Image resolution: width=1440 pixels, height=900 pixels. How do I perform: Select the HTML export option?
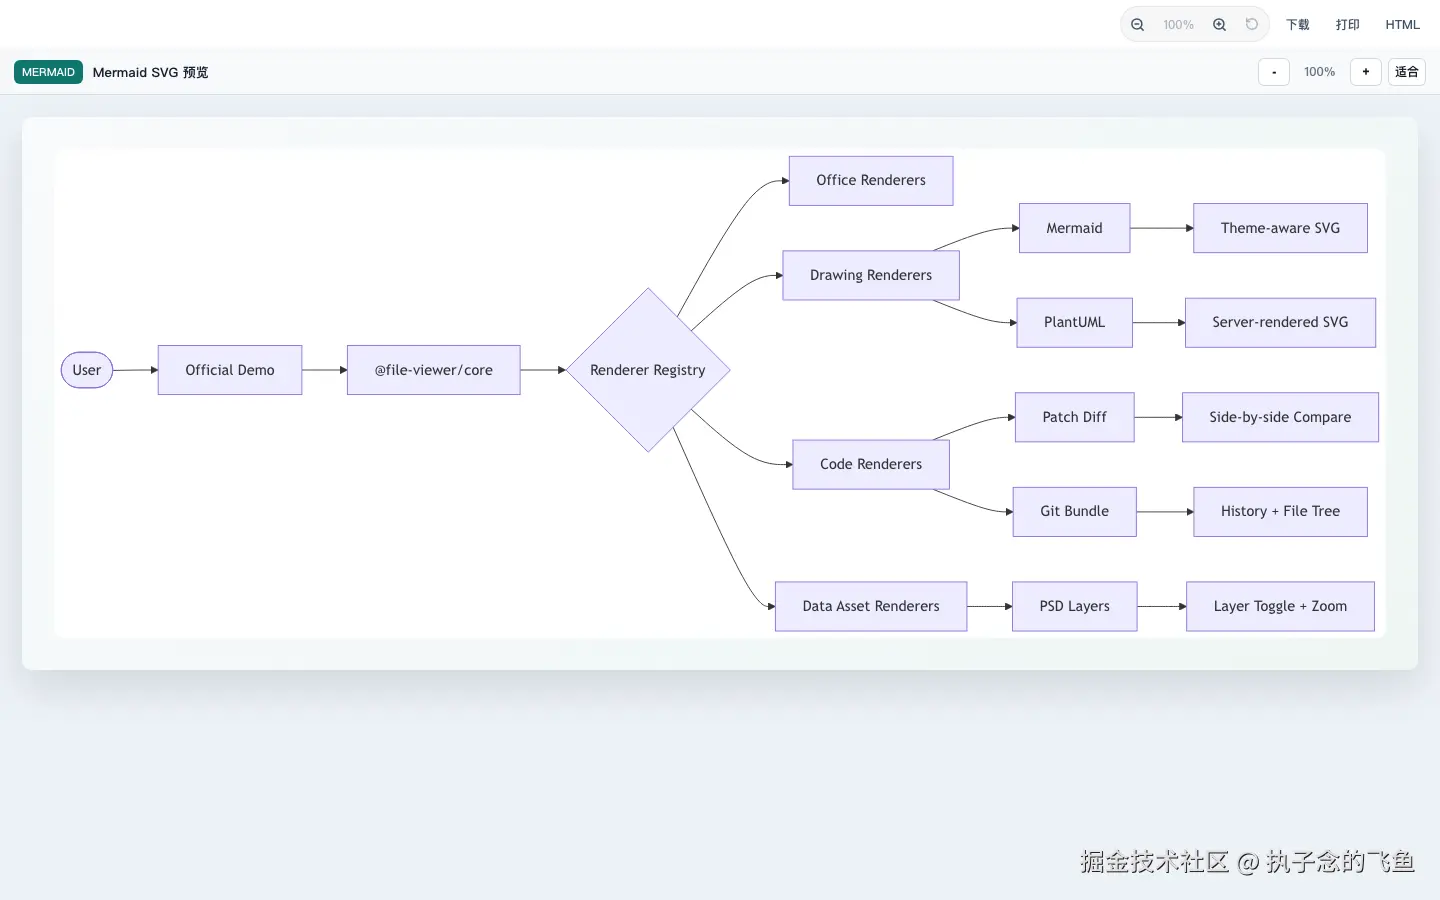click(1402, 25)
